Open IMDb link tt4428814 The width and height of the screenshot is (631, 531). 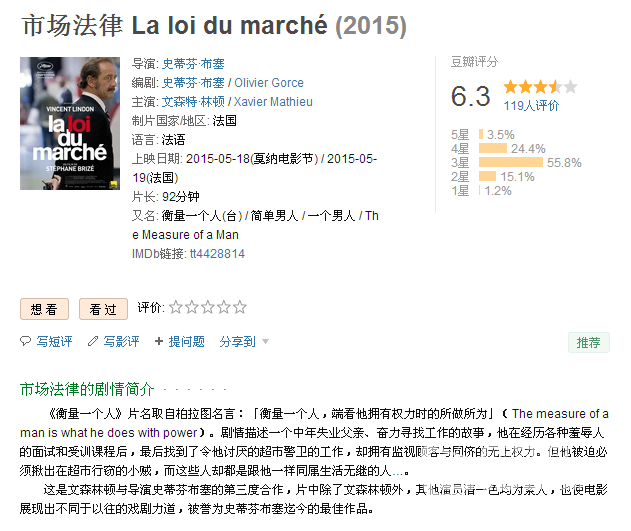217,254
